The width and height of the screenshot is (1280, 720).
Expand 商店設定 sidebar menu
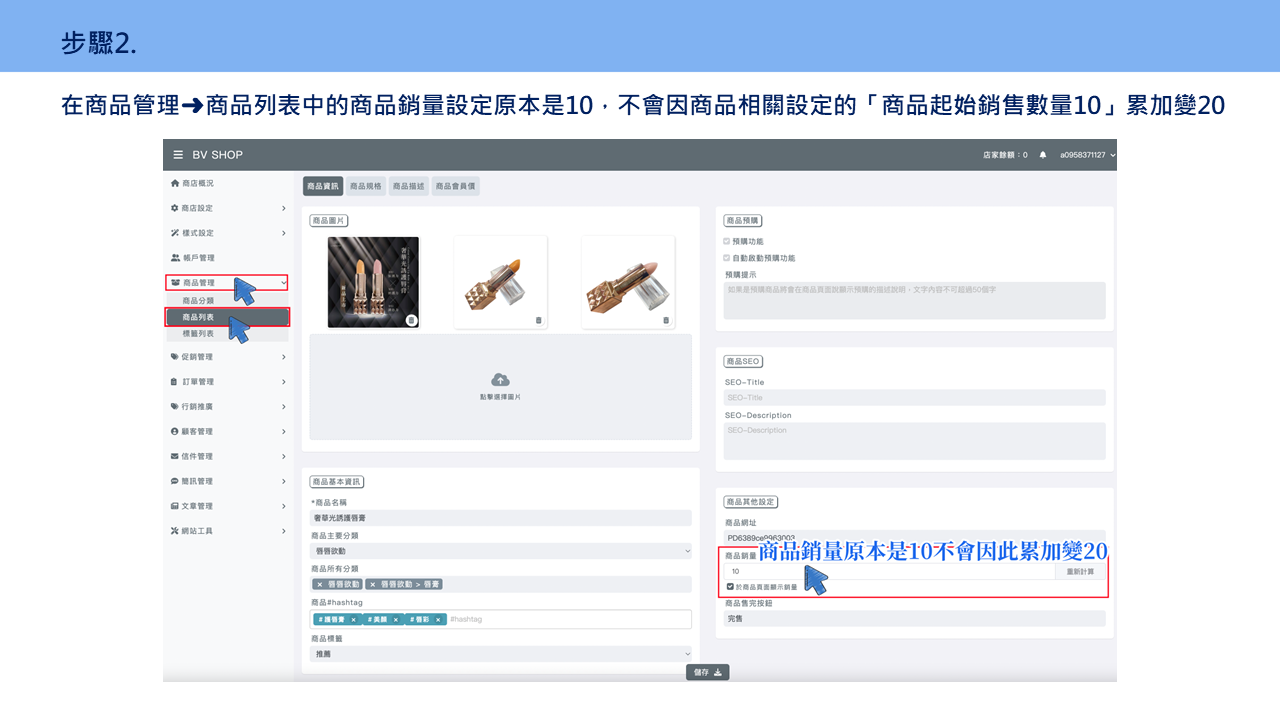point(229,208)
